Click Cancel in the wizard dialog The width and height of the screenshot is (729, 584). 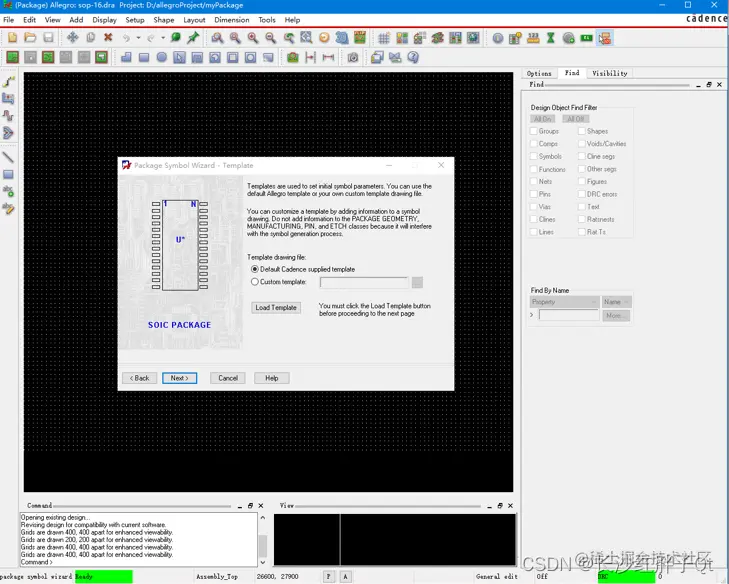[x=228, y=378]
